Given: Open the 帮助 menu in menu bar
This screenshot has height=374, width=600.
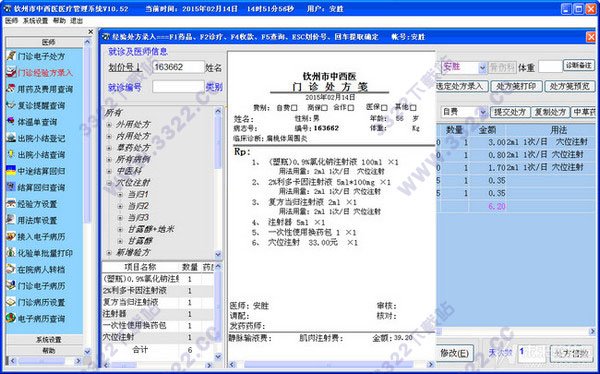Looking at the screenshot, I should pyautogui.click(x=59, y=21).
